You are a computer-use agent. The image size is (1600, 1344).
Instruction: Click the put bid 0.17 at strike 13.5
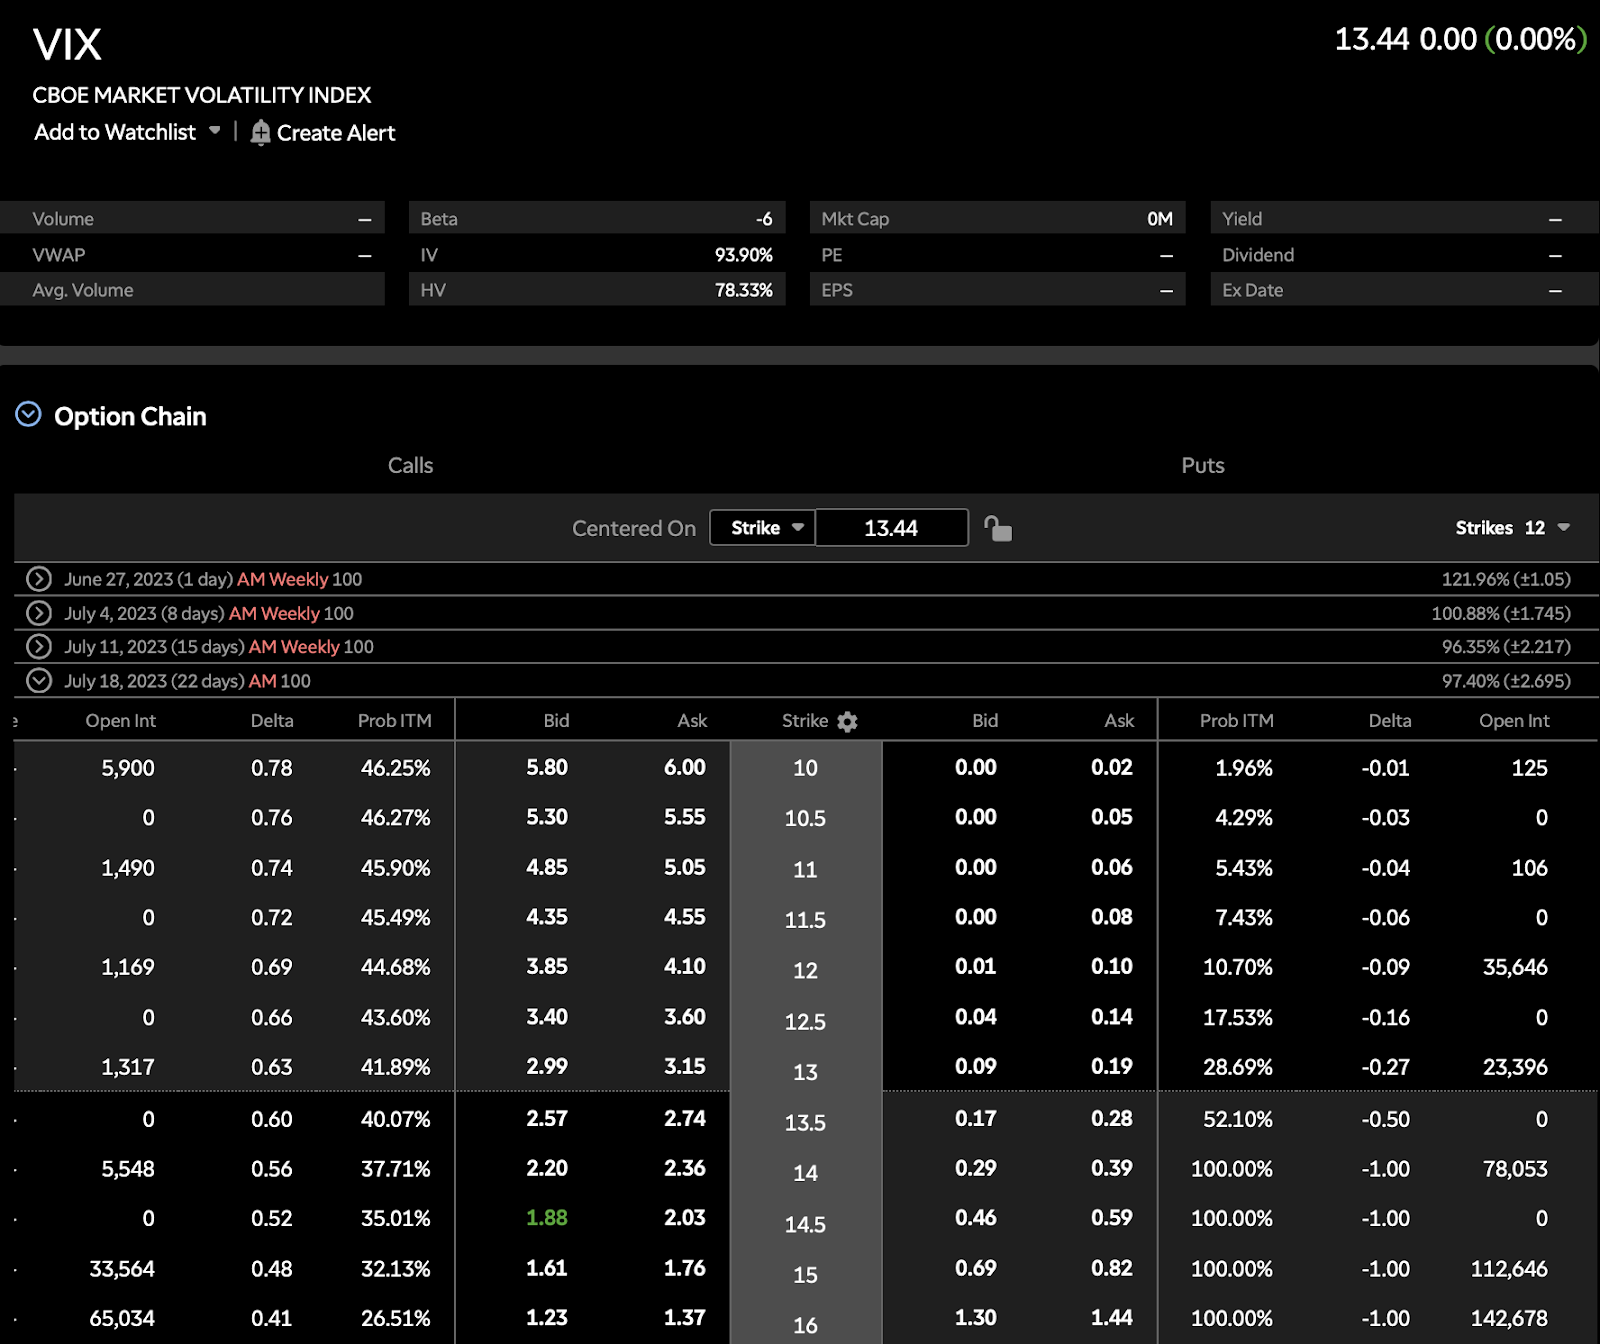click(976, 1118)
